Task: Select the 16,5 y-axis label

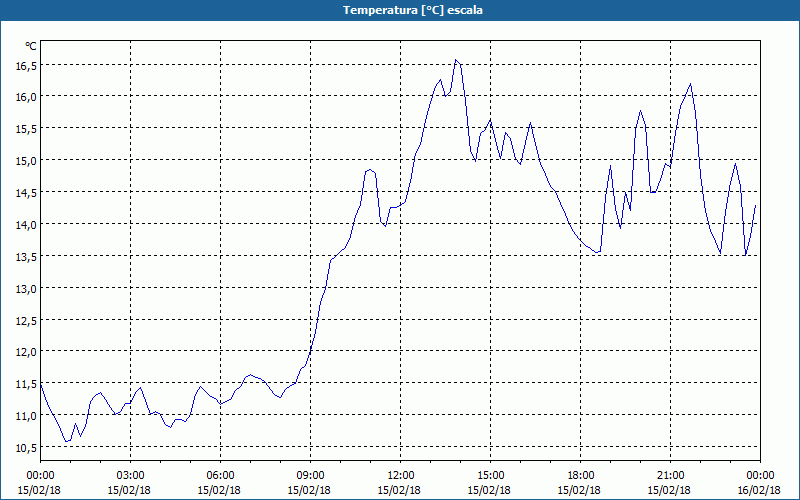Action: (x=26, y=65)
